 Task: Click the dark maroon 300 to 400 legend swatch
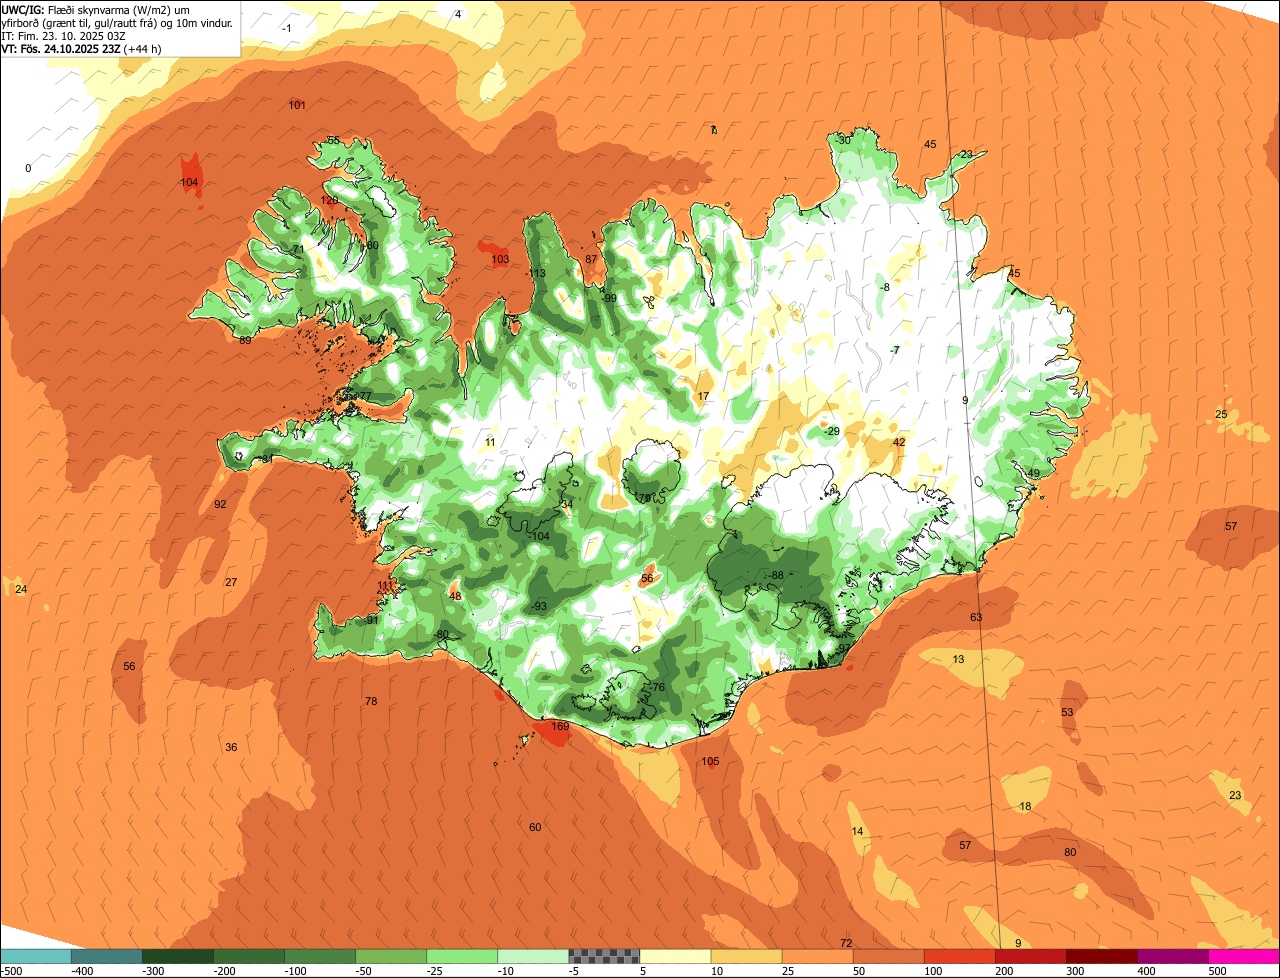(1102, 956)
